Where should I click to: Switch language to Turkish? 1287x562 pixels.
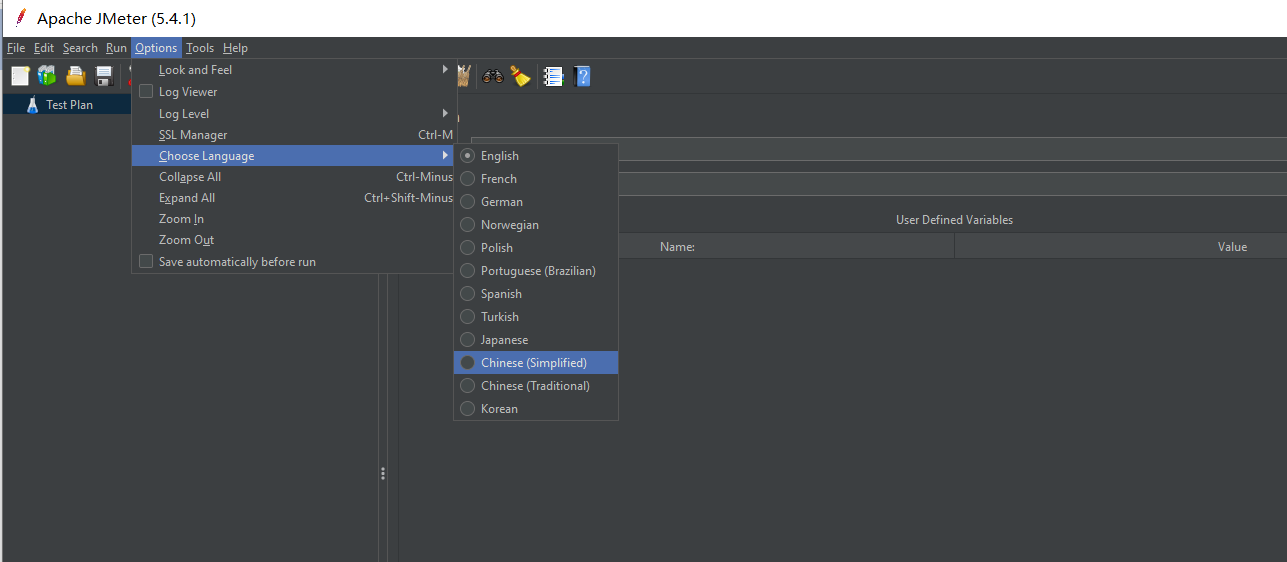pos(536,316)
